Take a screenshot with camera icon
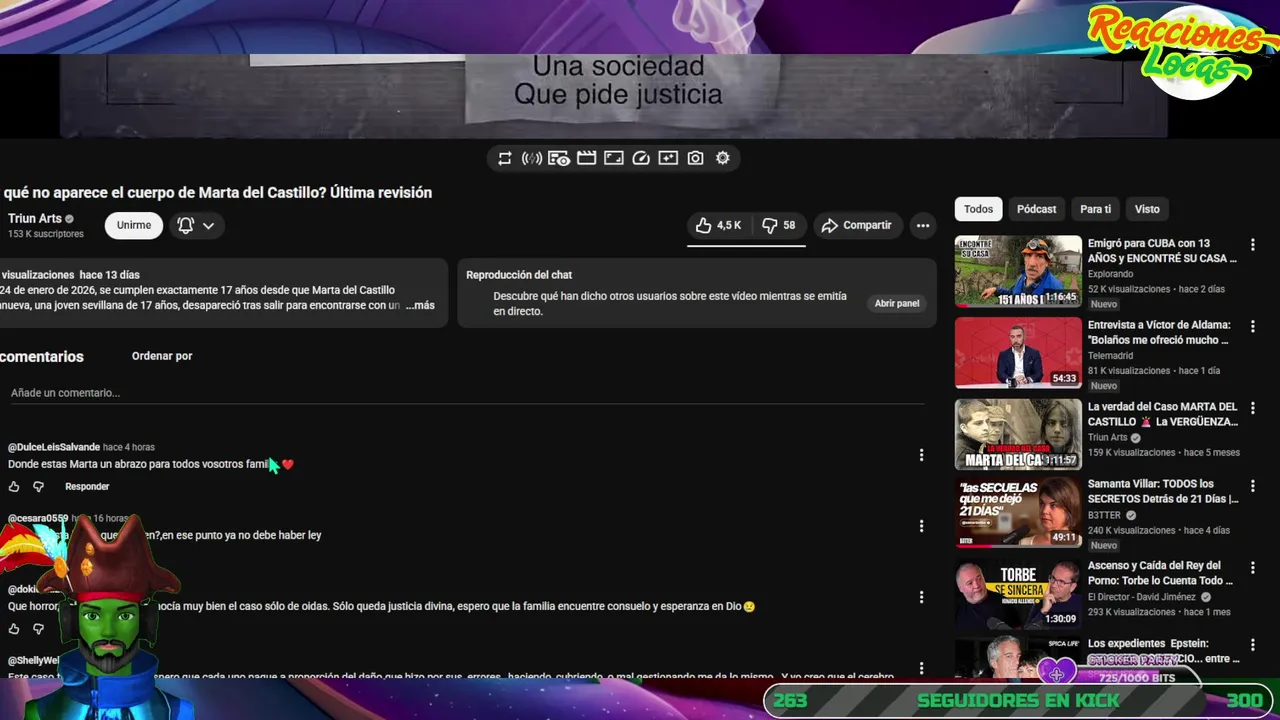 tap(695, 158)
